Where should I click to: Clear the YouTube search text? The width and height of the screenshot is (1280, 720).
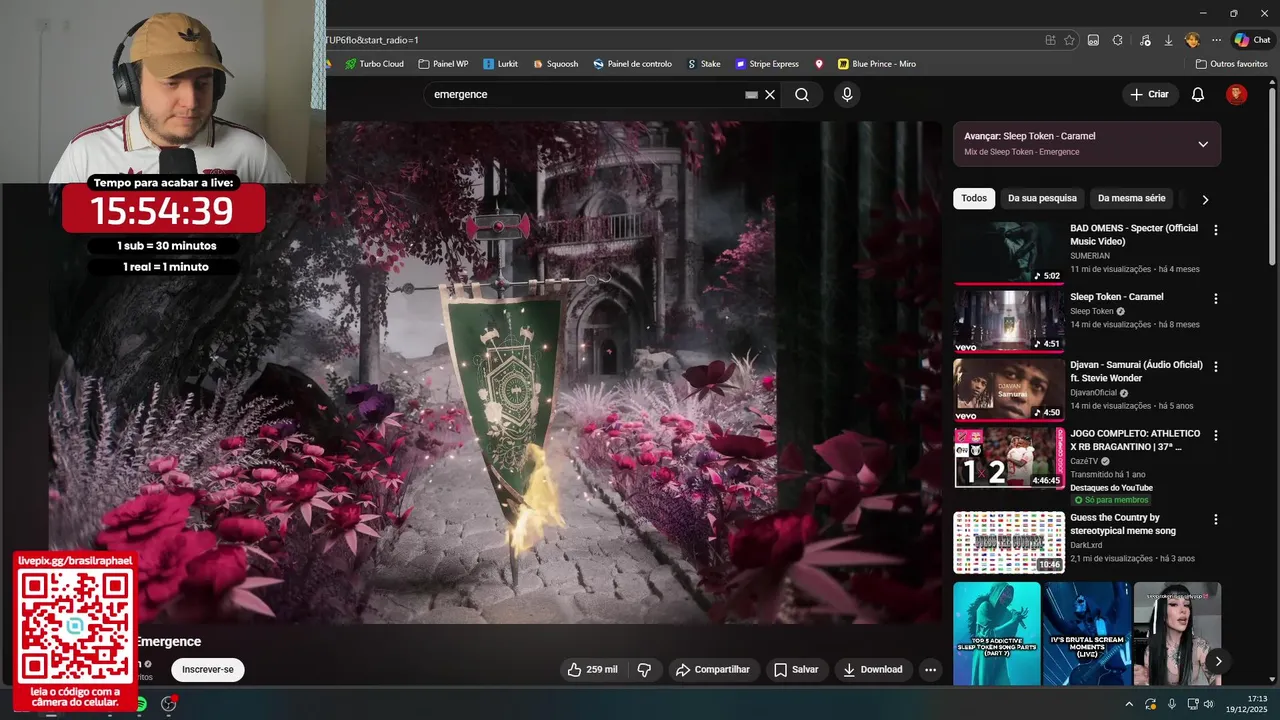pos(770,95)
